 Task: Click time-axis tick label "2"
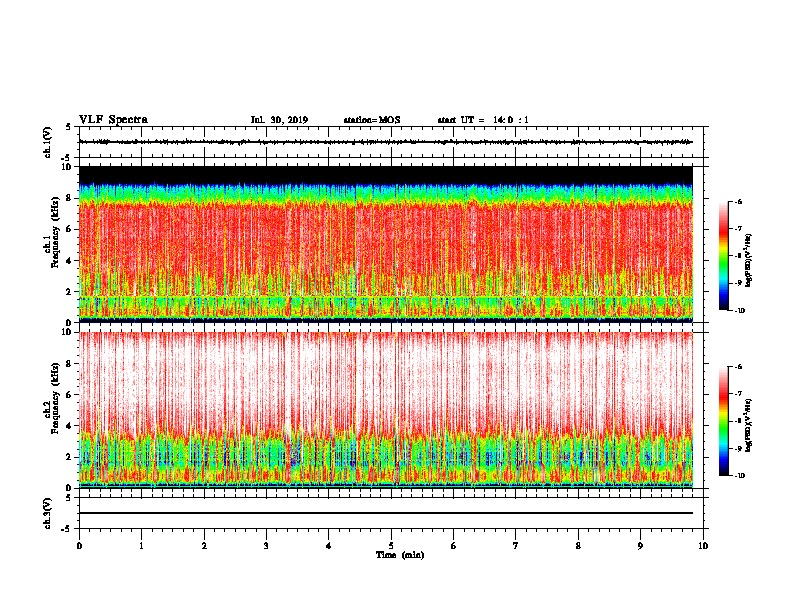204,546
